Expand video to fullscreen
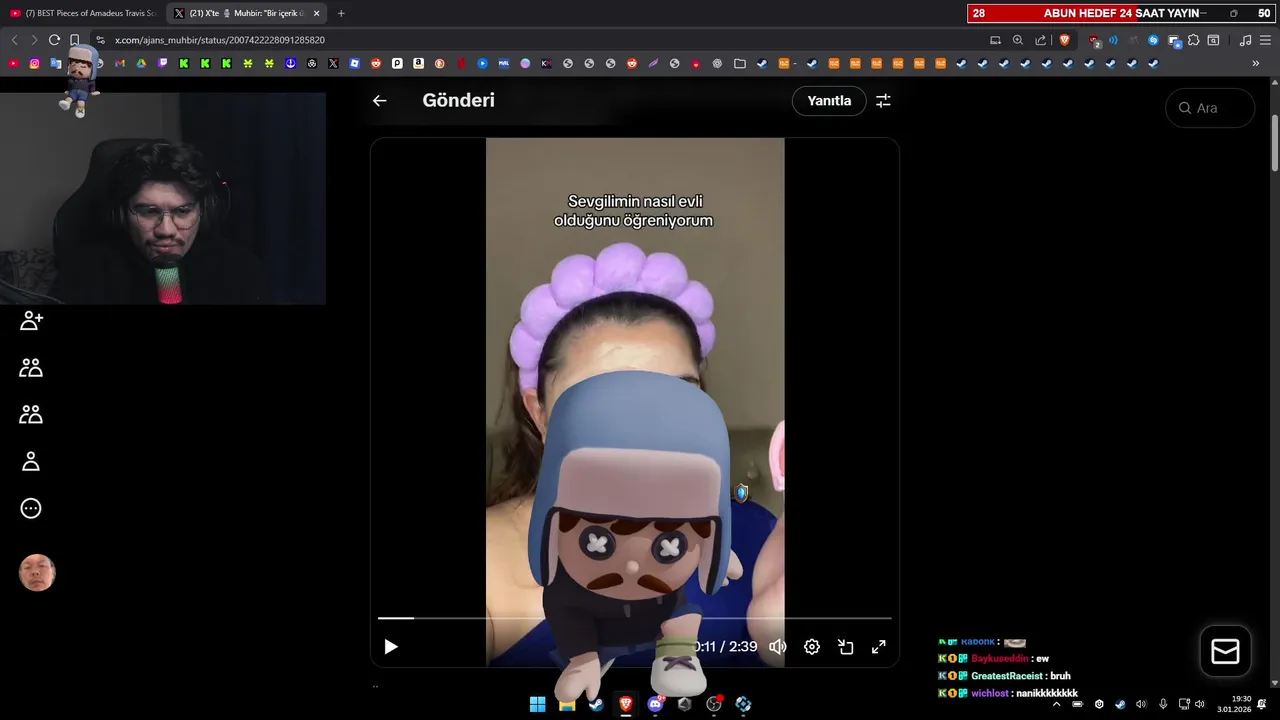Screen dimensions: 1280x720 tap(878, 647)
